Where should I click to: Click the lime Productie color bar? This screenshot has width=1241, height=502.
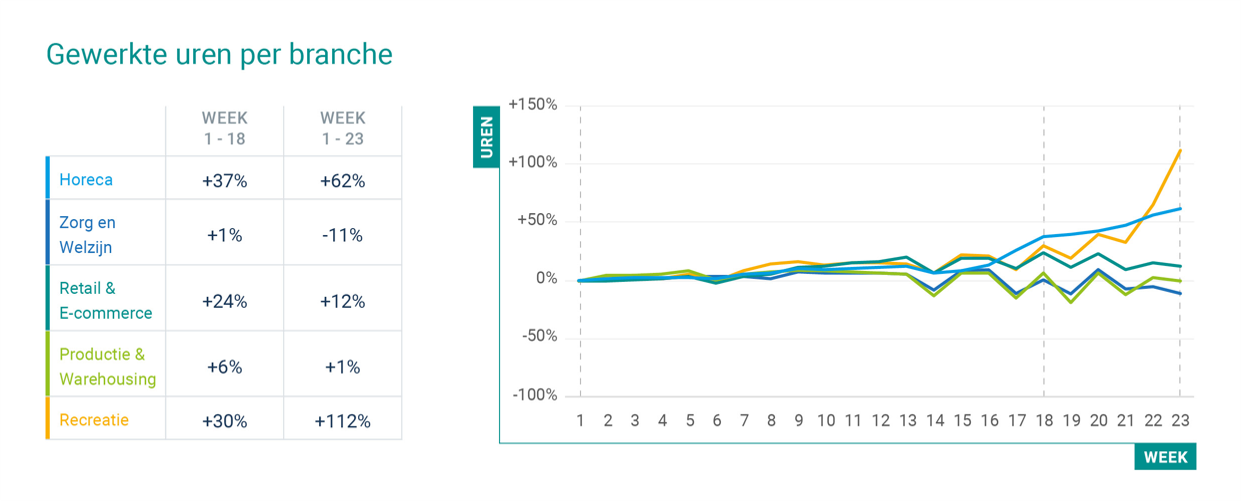(48, 364)
